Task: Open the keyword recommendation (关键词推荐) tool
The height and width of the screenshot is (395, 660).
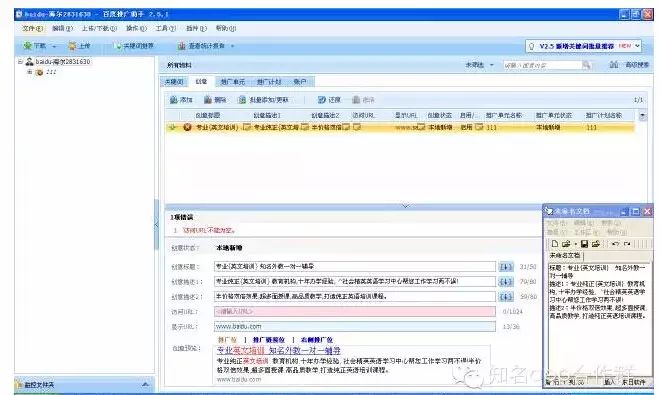Action: [x=135, y=45]
